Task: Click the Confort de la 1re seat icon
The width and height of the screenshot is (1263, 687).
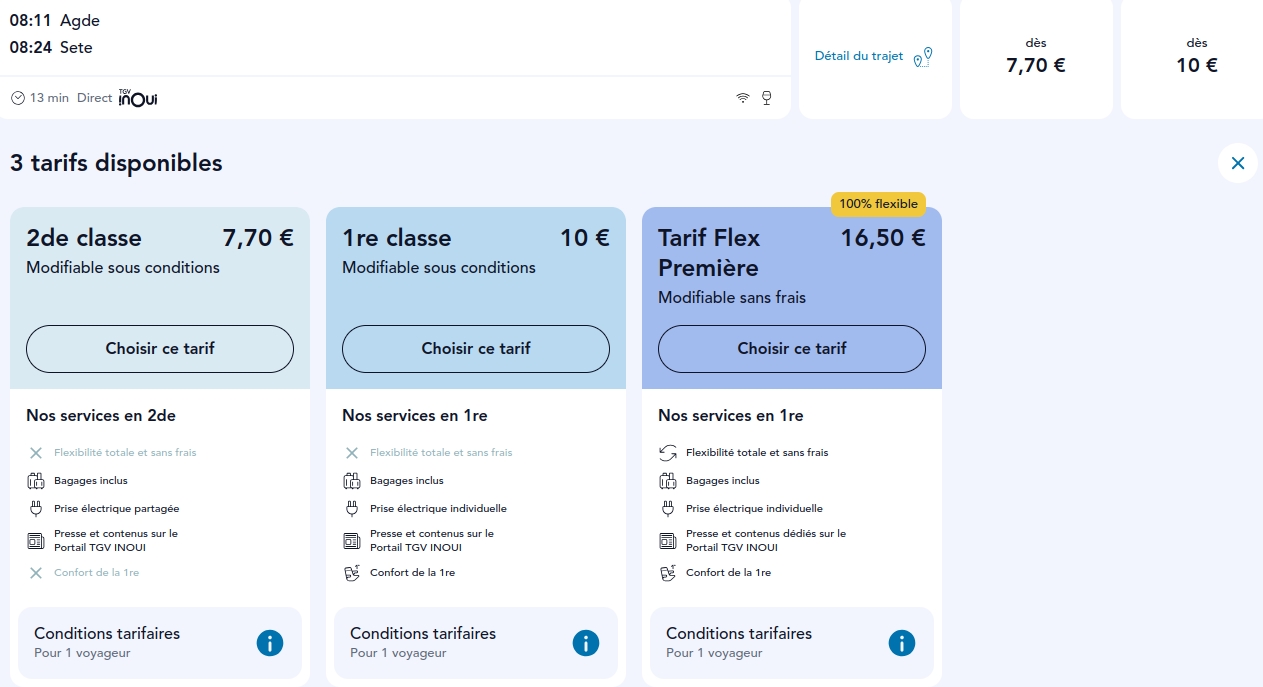Action: [352, 572]
